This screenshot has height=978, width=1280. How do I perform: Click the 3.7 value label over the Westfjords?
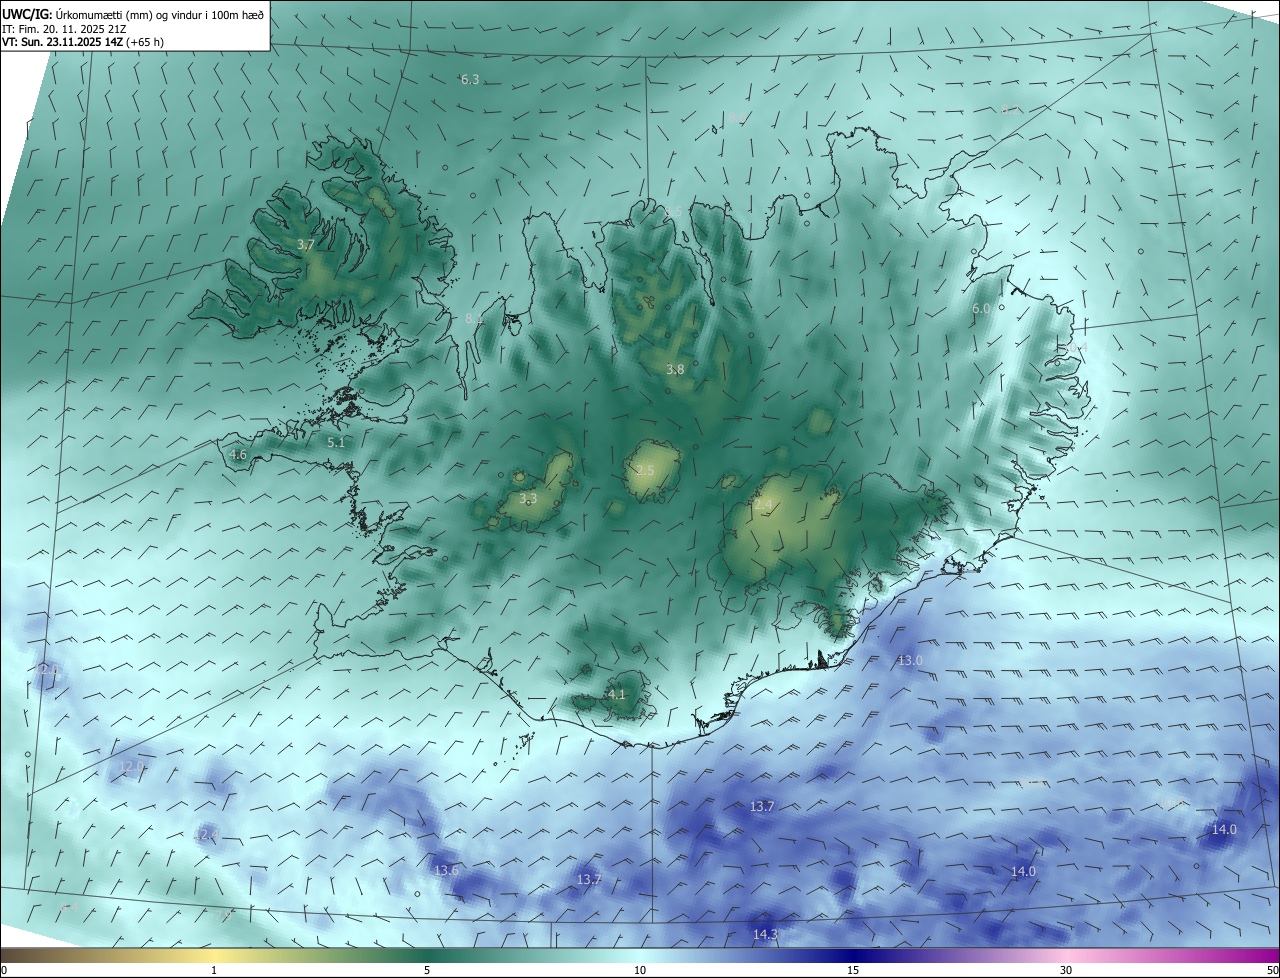coord(306,245)
